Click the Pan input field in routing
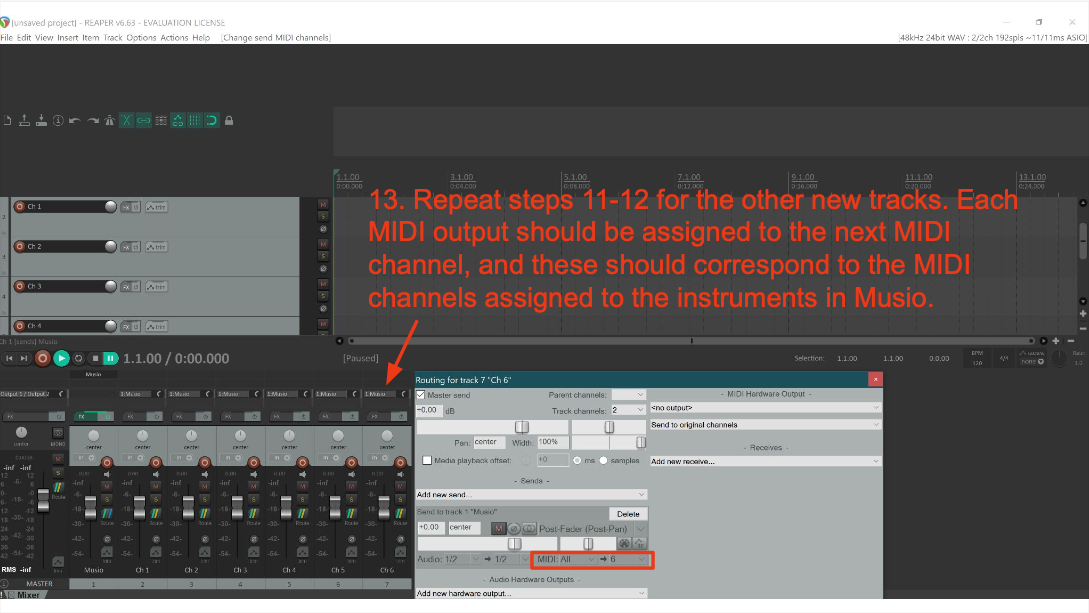 pos(487,442)
